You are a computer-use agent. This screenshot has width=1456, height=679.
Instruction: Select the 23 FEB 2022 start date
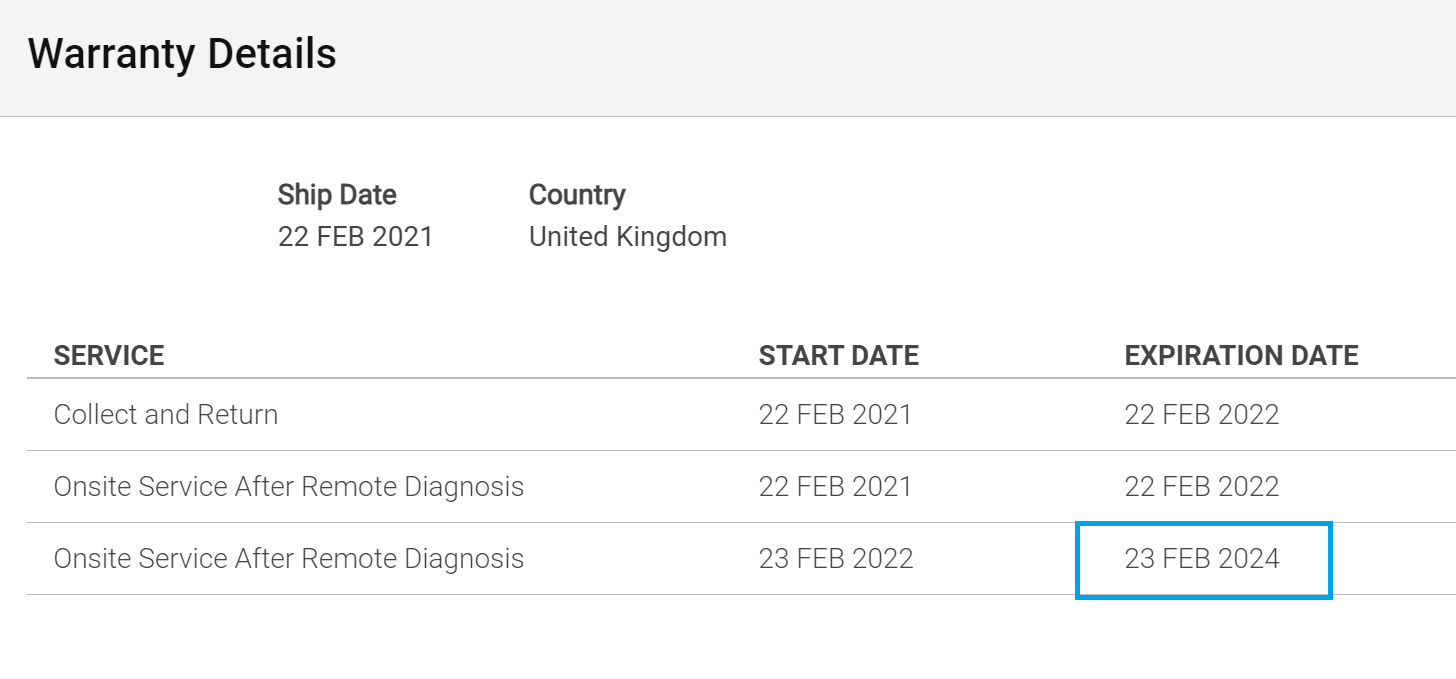click(836, 559)
